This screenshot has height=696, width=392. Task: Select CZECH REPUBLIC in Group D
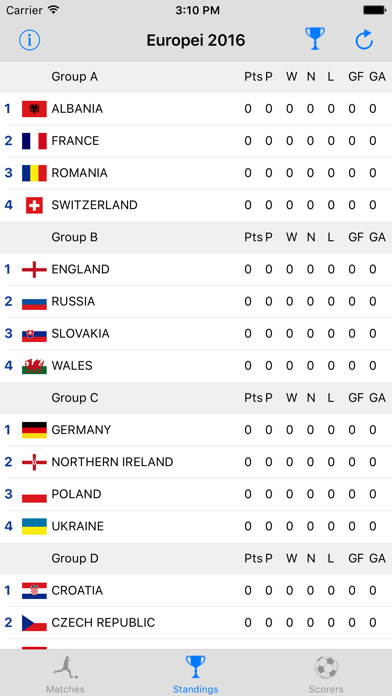coord(103,623)
